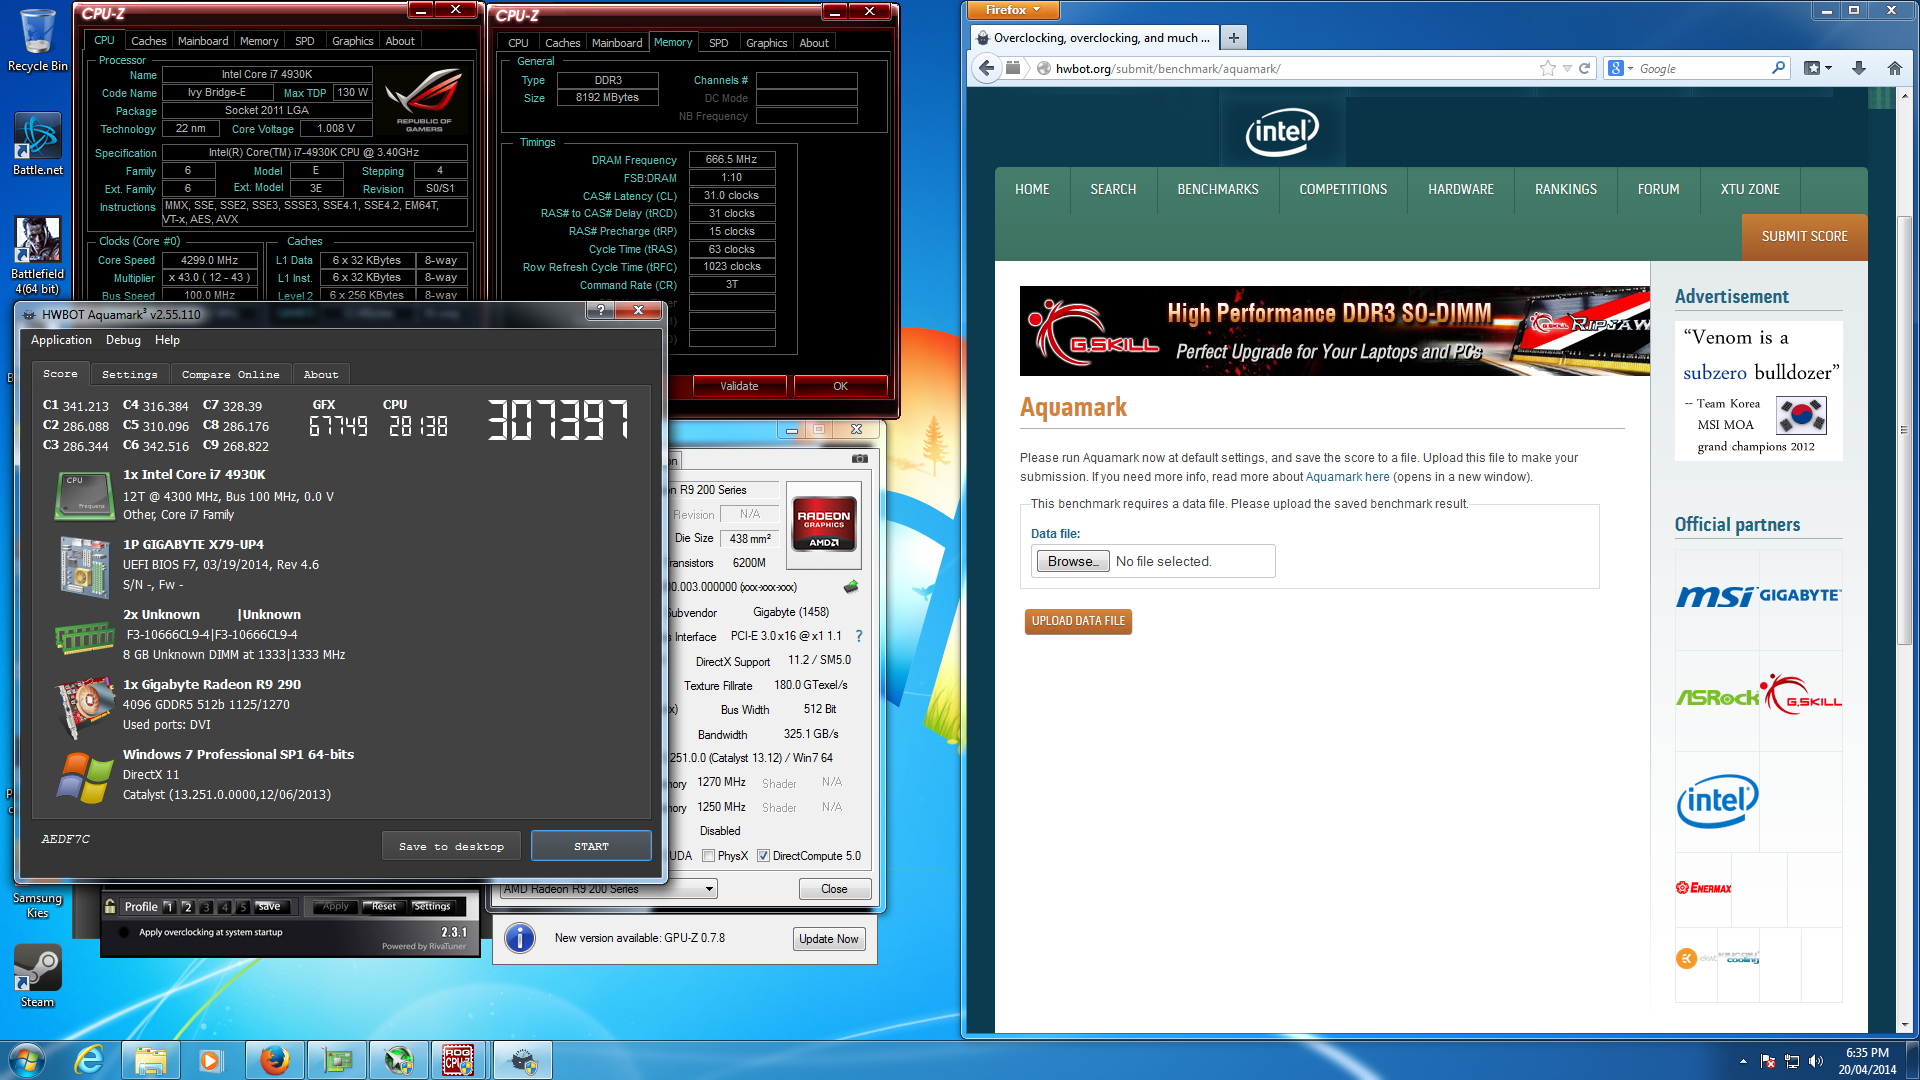Click the Validate button in CPU-Z
1920x1080 pixels.
739,386
